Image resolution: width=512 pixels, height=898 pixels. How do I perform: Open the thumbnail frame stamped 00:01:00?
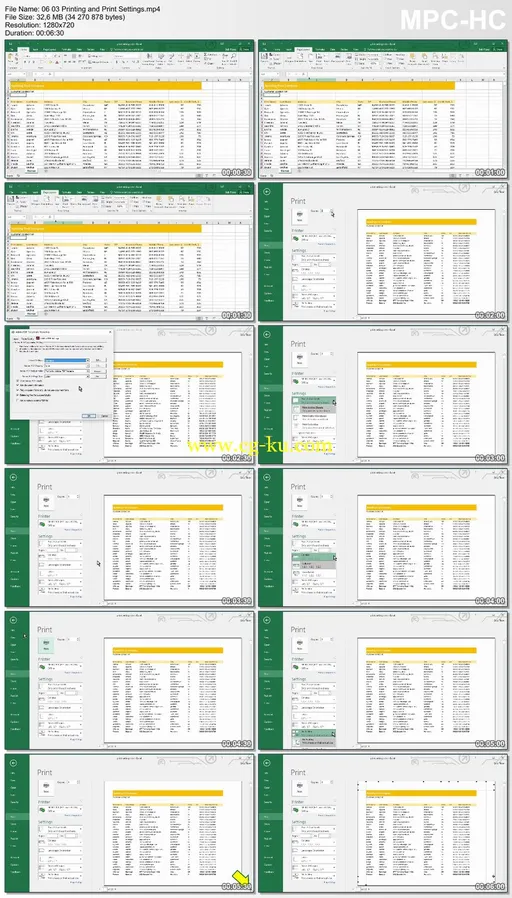383,109
